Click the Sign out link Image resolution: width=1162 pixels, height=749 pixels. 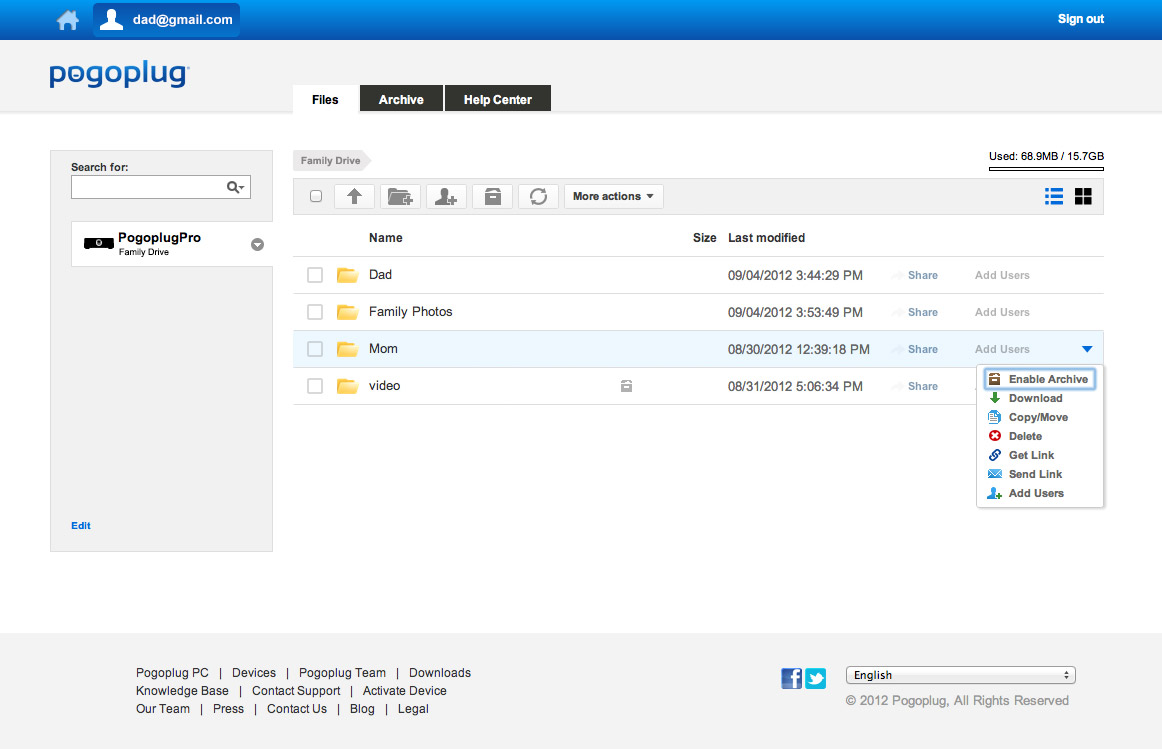tap(1080, 19)
